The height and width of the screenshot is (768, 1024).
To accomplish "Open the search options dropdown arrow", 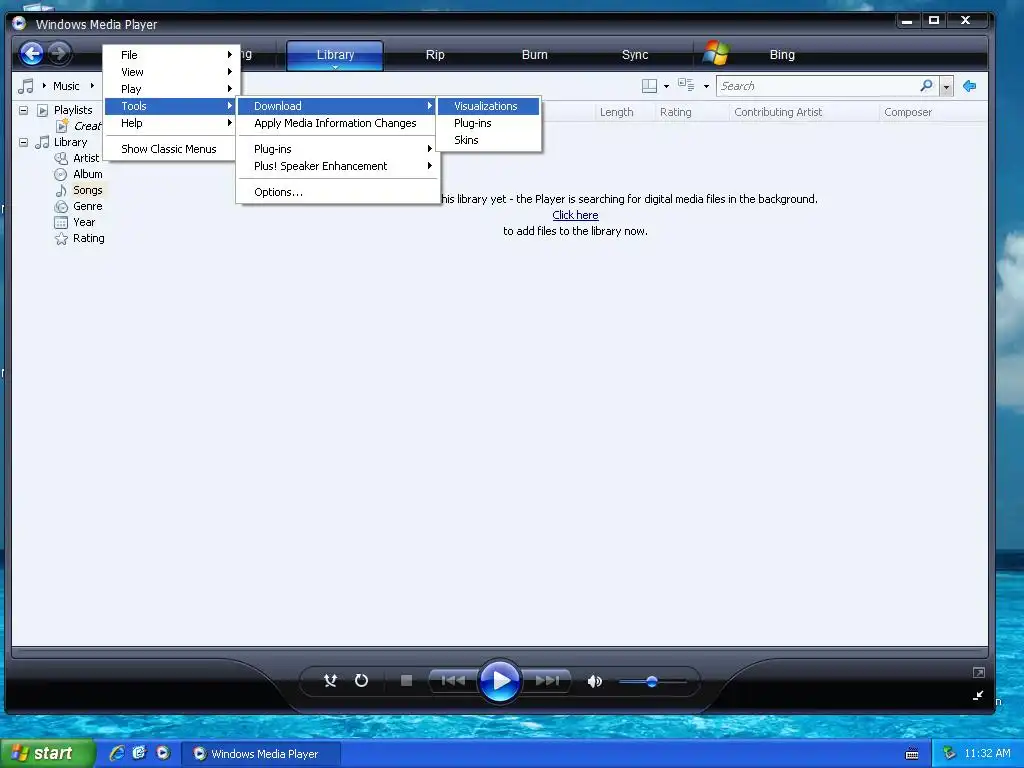I will coord(946,86).
